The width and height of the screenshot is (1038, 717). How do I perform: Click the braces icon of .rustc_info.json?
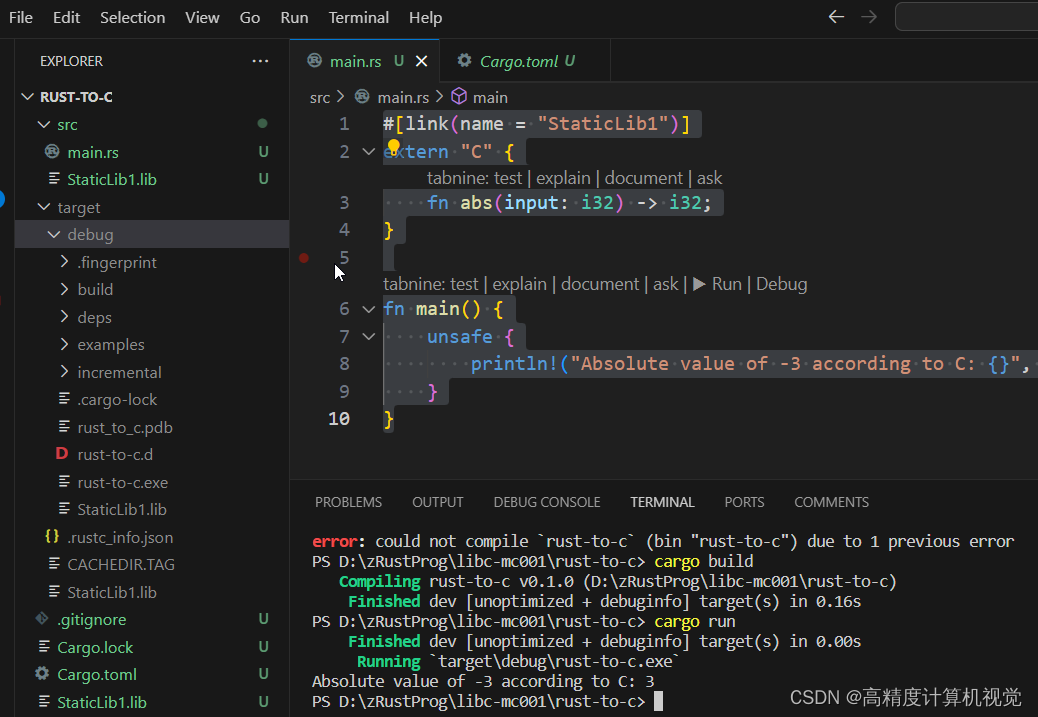(x=52, y=536)
